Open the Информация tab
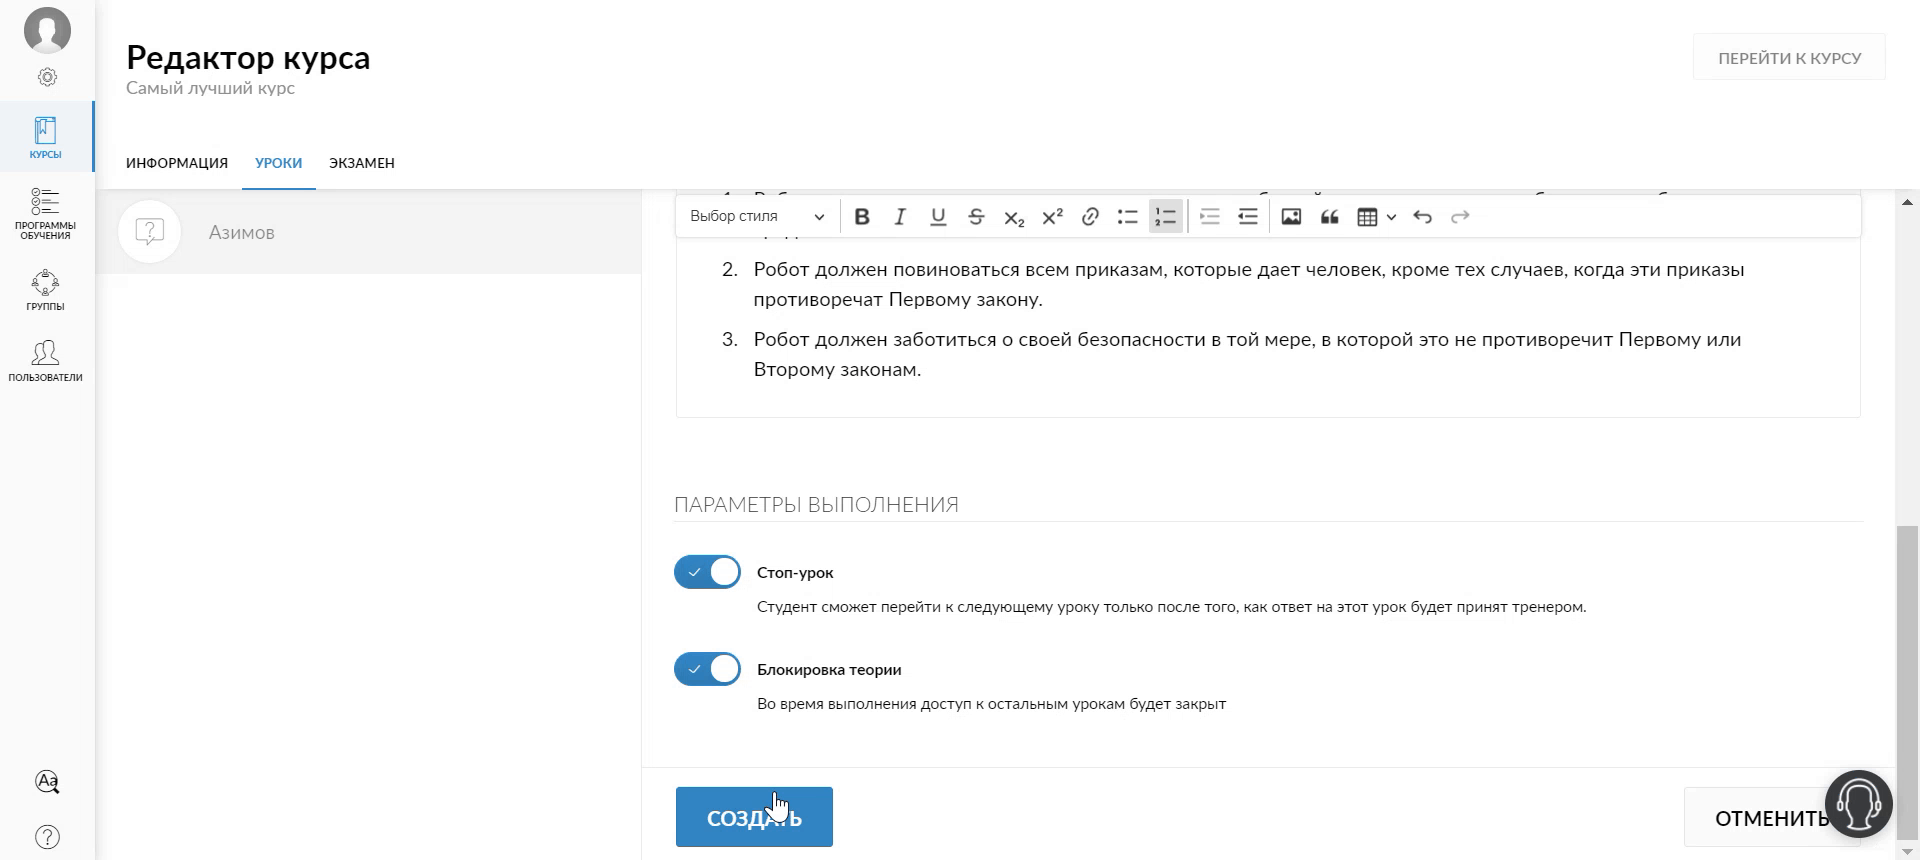Image resolution: width=1920 pixels, height=860 pixels. point(177,163)
